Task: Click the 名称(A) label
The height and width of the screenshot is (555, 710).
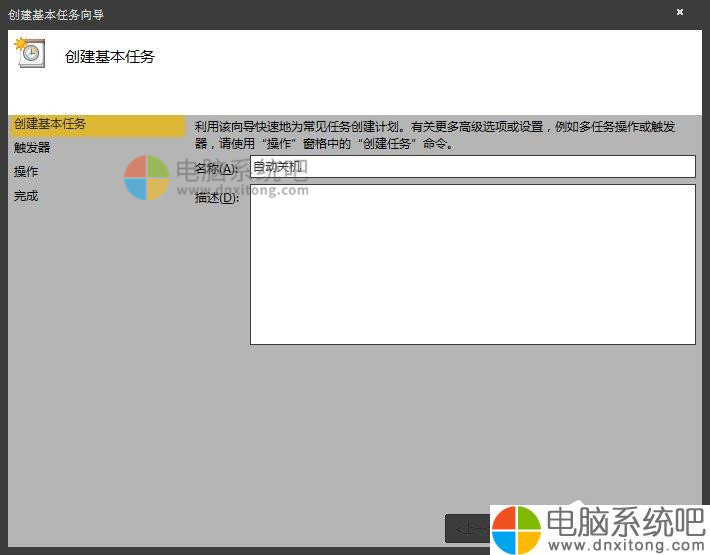Action: [x=214, y=167]
